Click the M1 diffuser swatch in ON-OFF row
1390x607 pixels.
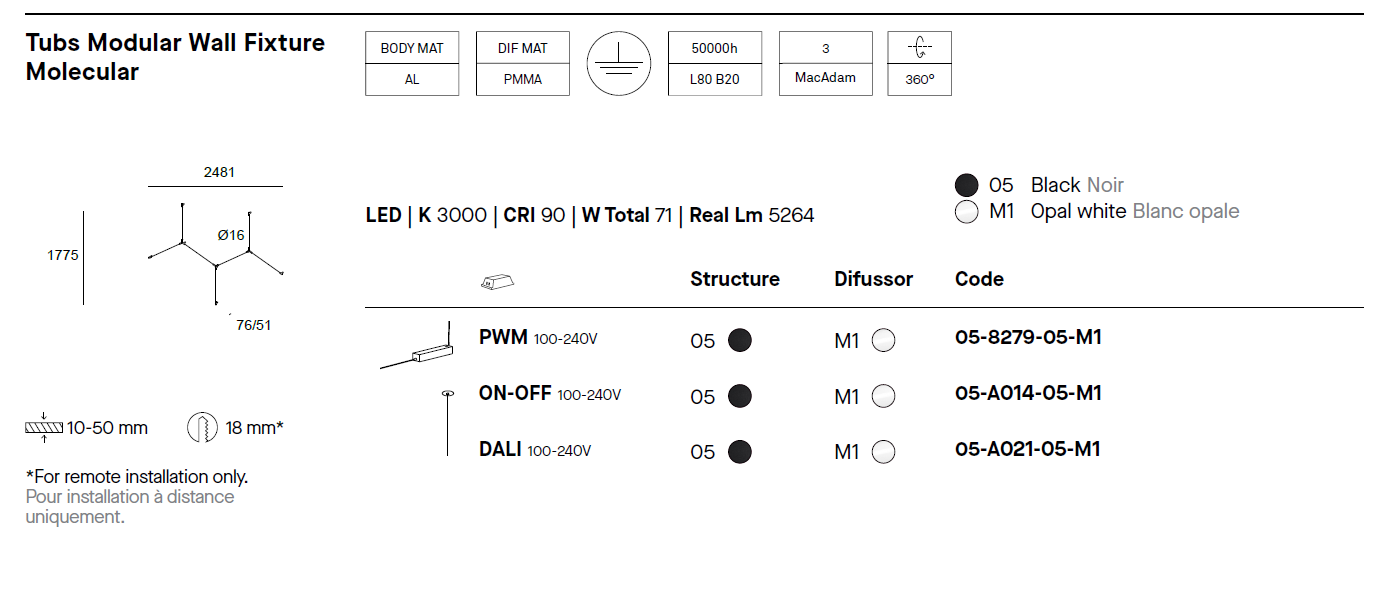(x=883, y=397)
